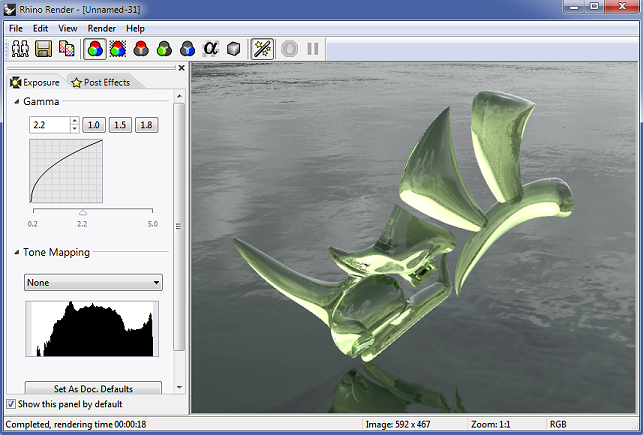Image resolution: width=643 pixels, height=435 pixels.
Task: Collapse the Tone Mapping section
Action: pos(17,252)
